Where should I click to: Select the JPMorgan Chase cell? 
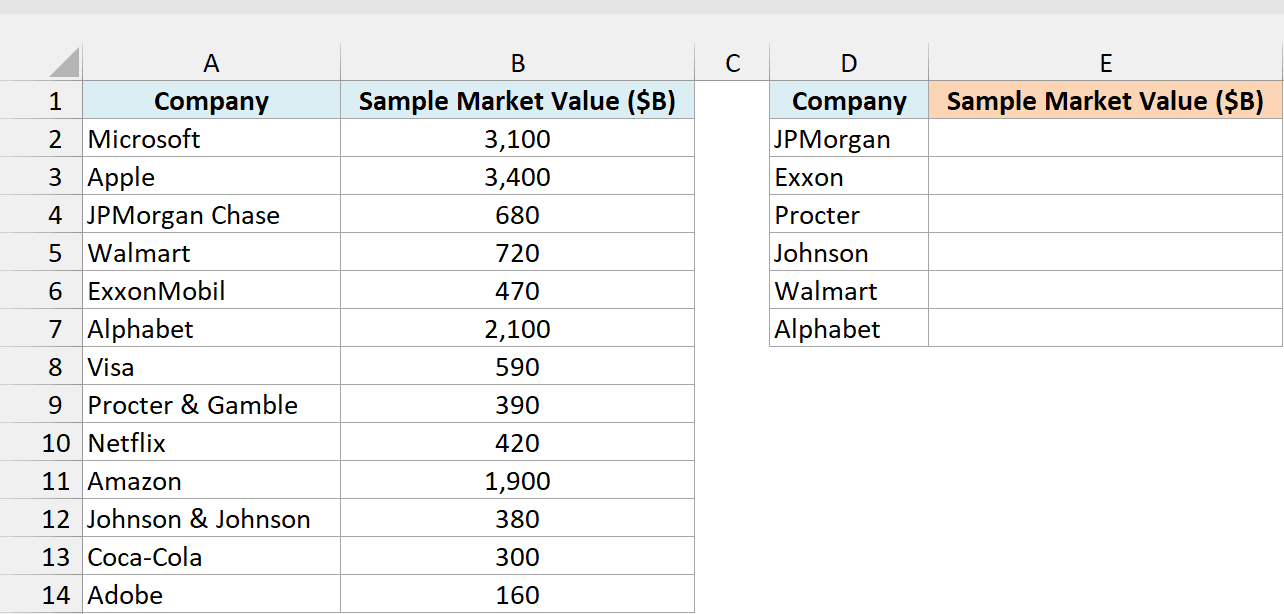click(x=211, y=215)
